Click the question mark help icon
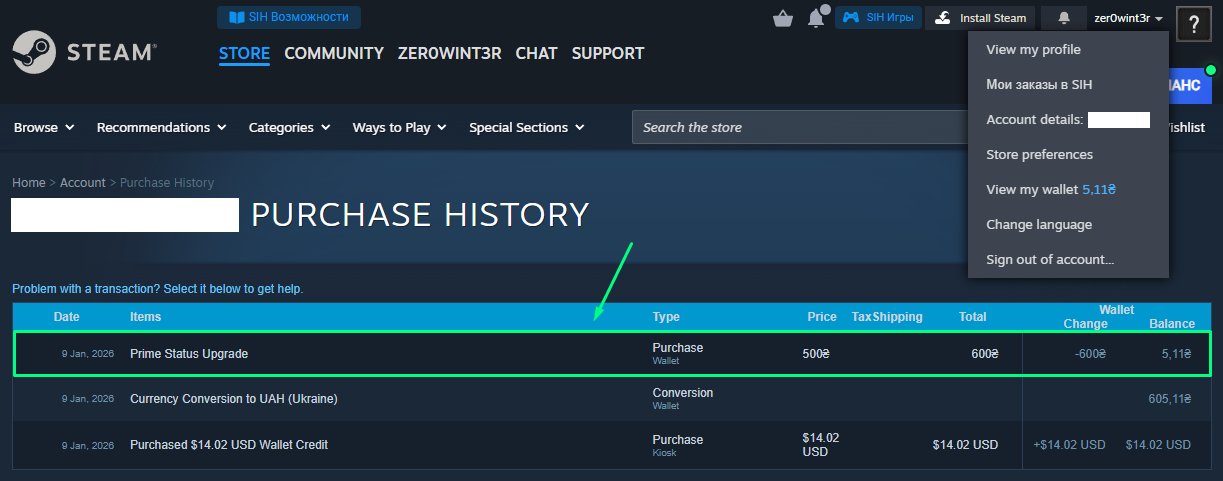Screen dimensions: 1223x481 pos(1194,24)
